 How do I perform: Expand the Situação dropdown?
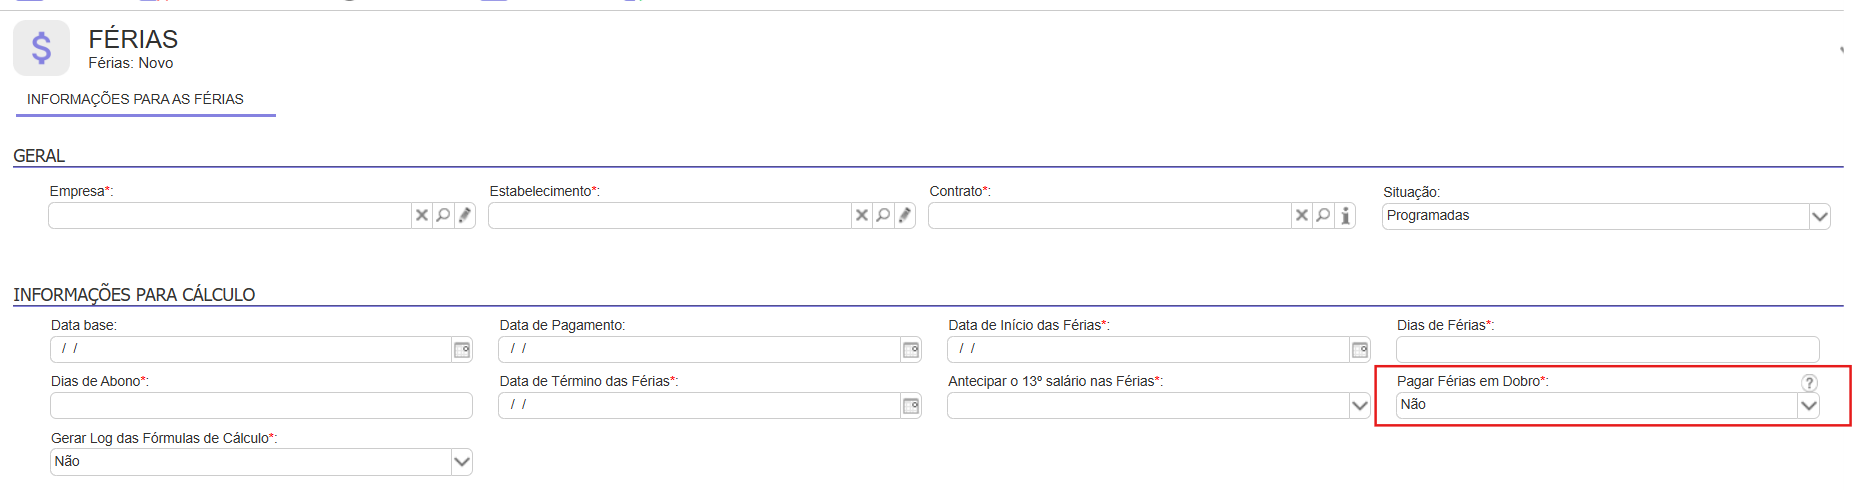click(x=1819, y=217)
